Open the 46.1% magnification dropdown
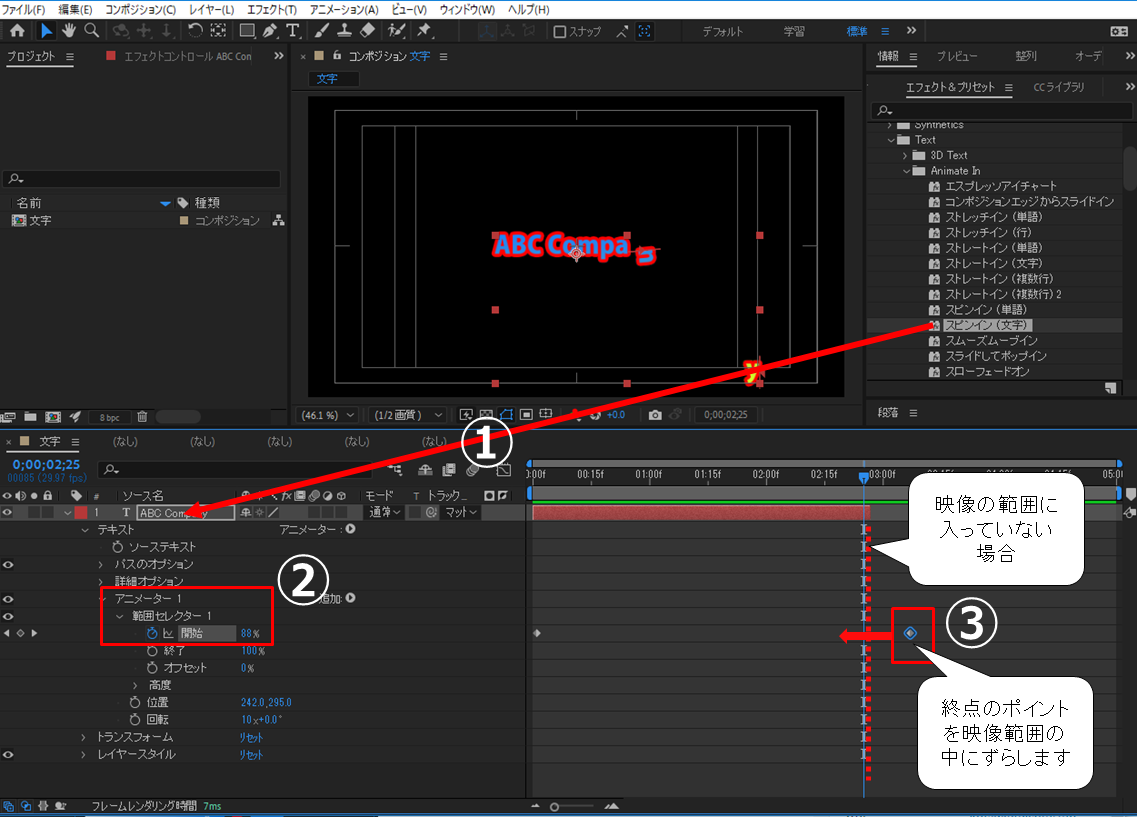The height and width of the screenshot is (817, 1137). tap(328, 415)
